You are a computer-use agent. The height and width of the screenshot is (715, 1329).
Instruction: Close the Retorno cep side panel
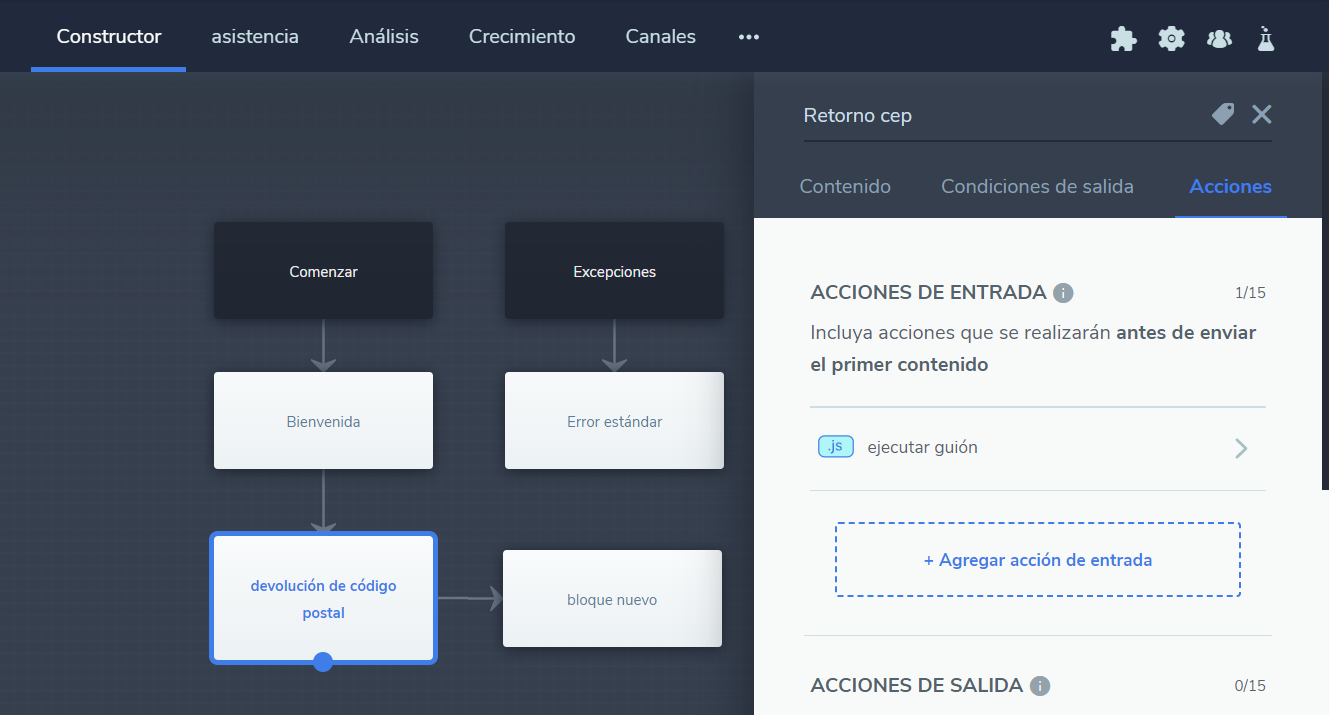[1262, 114]
